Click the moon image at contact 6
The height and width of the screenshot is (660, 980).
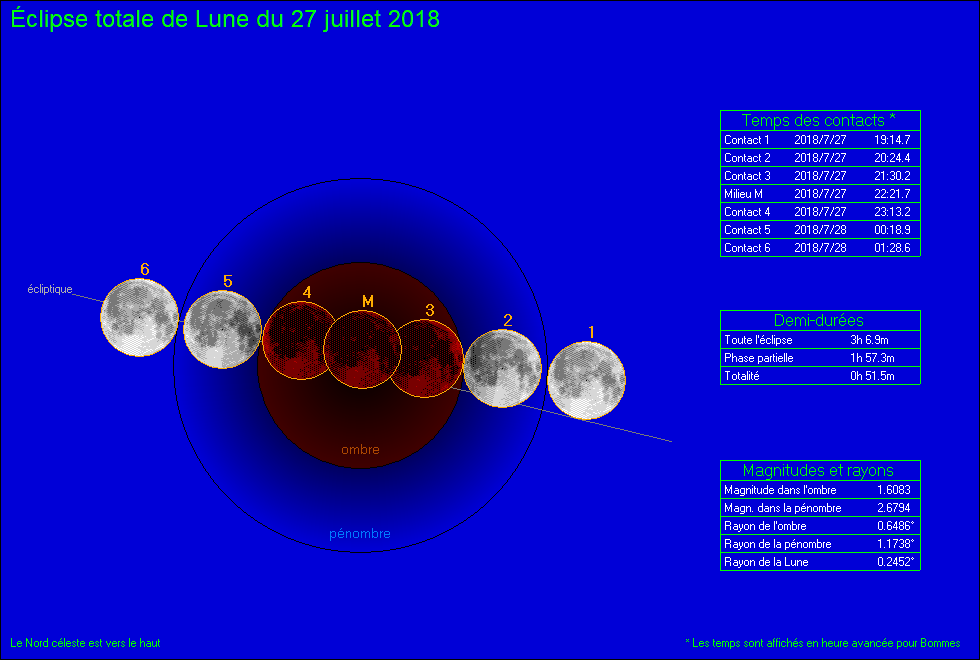pyautogui.click(x=139, y=318)
